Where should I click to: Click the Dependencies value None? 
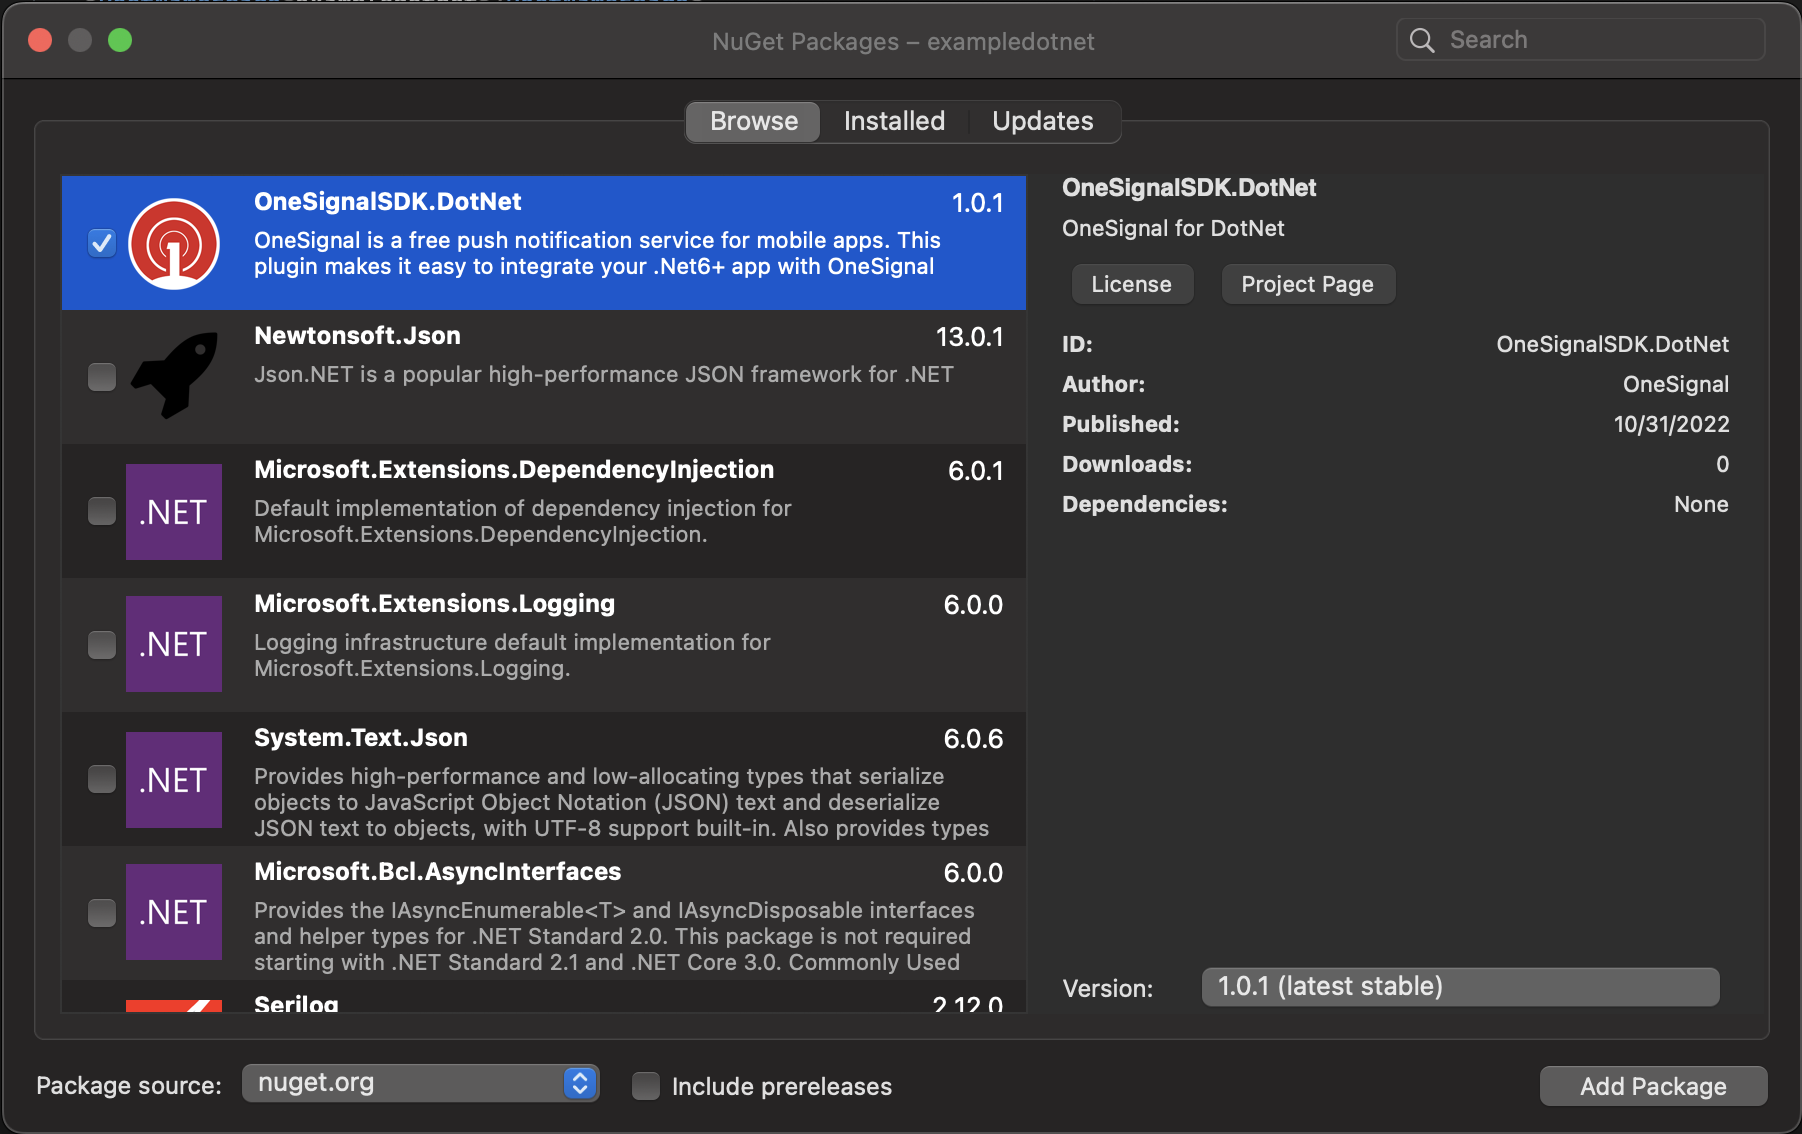[1701, 504]
